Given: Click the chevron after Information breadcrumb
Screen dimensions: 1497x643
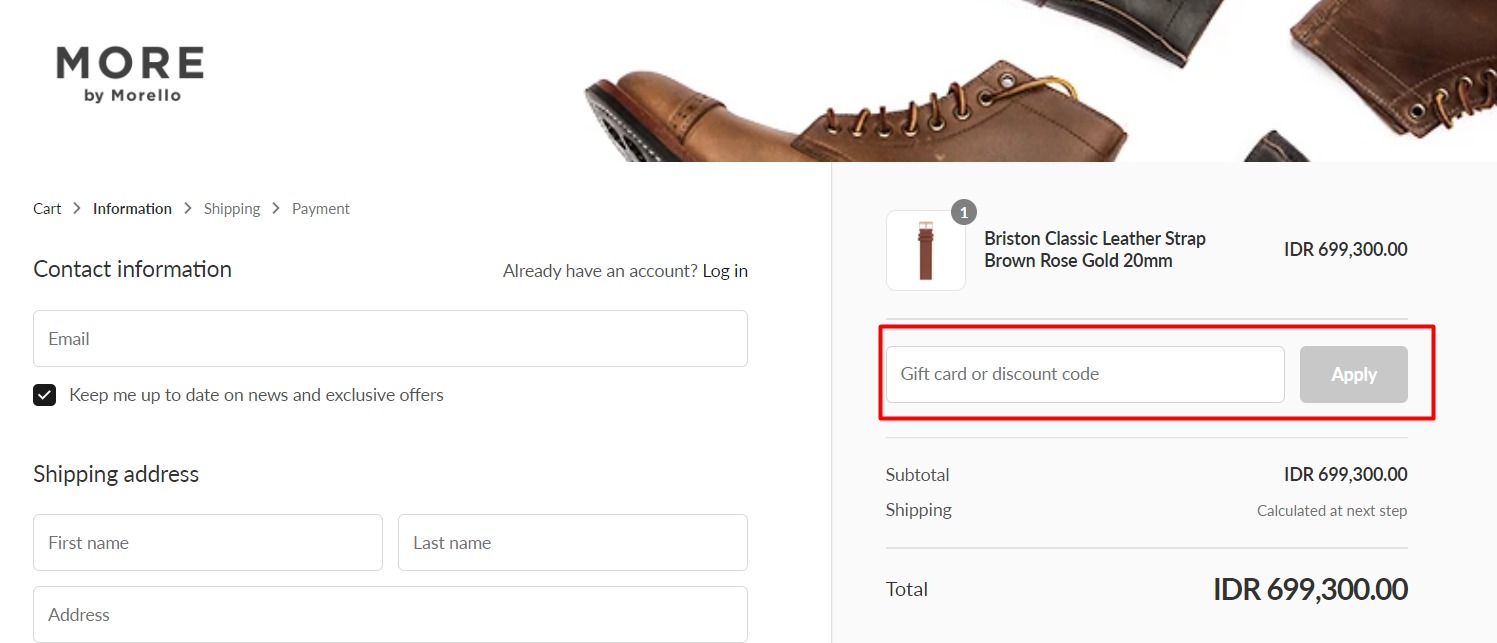Looking at the screenshot, I should (x=188, y=209).
